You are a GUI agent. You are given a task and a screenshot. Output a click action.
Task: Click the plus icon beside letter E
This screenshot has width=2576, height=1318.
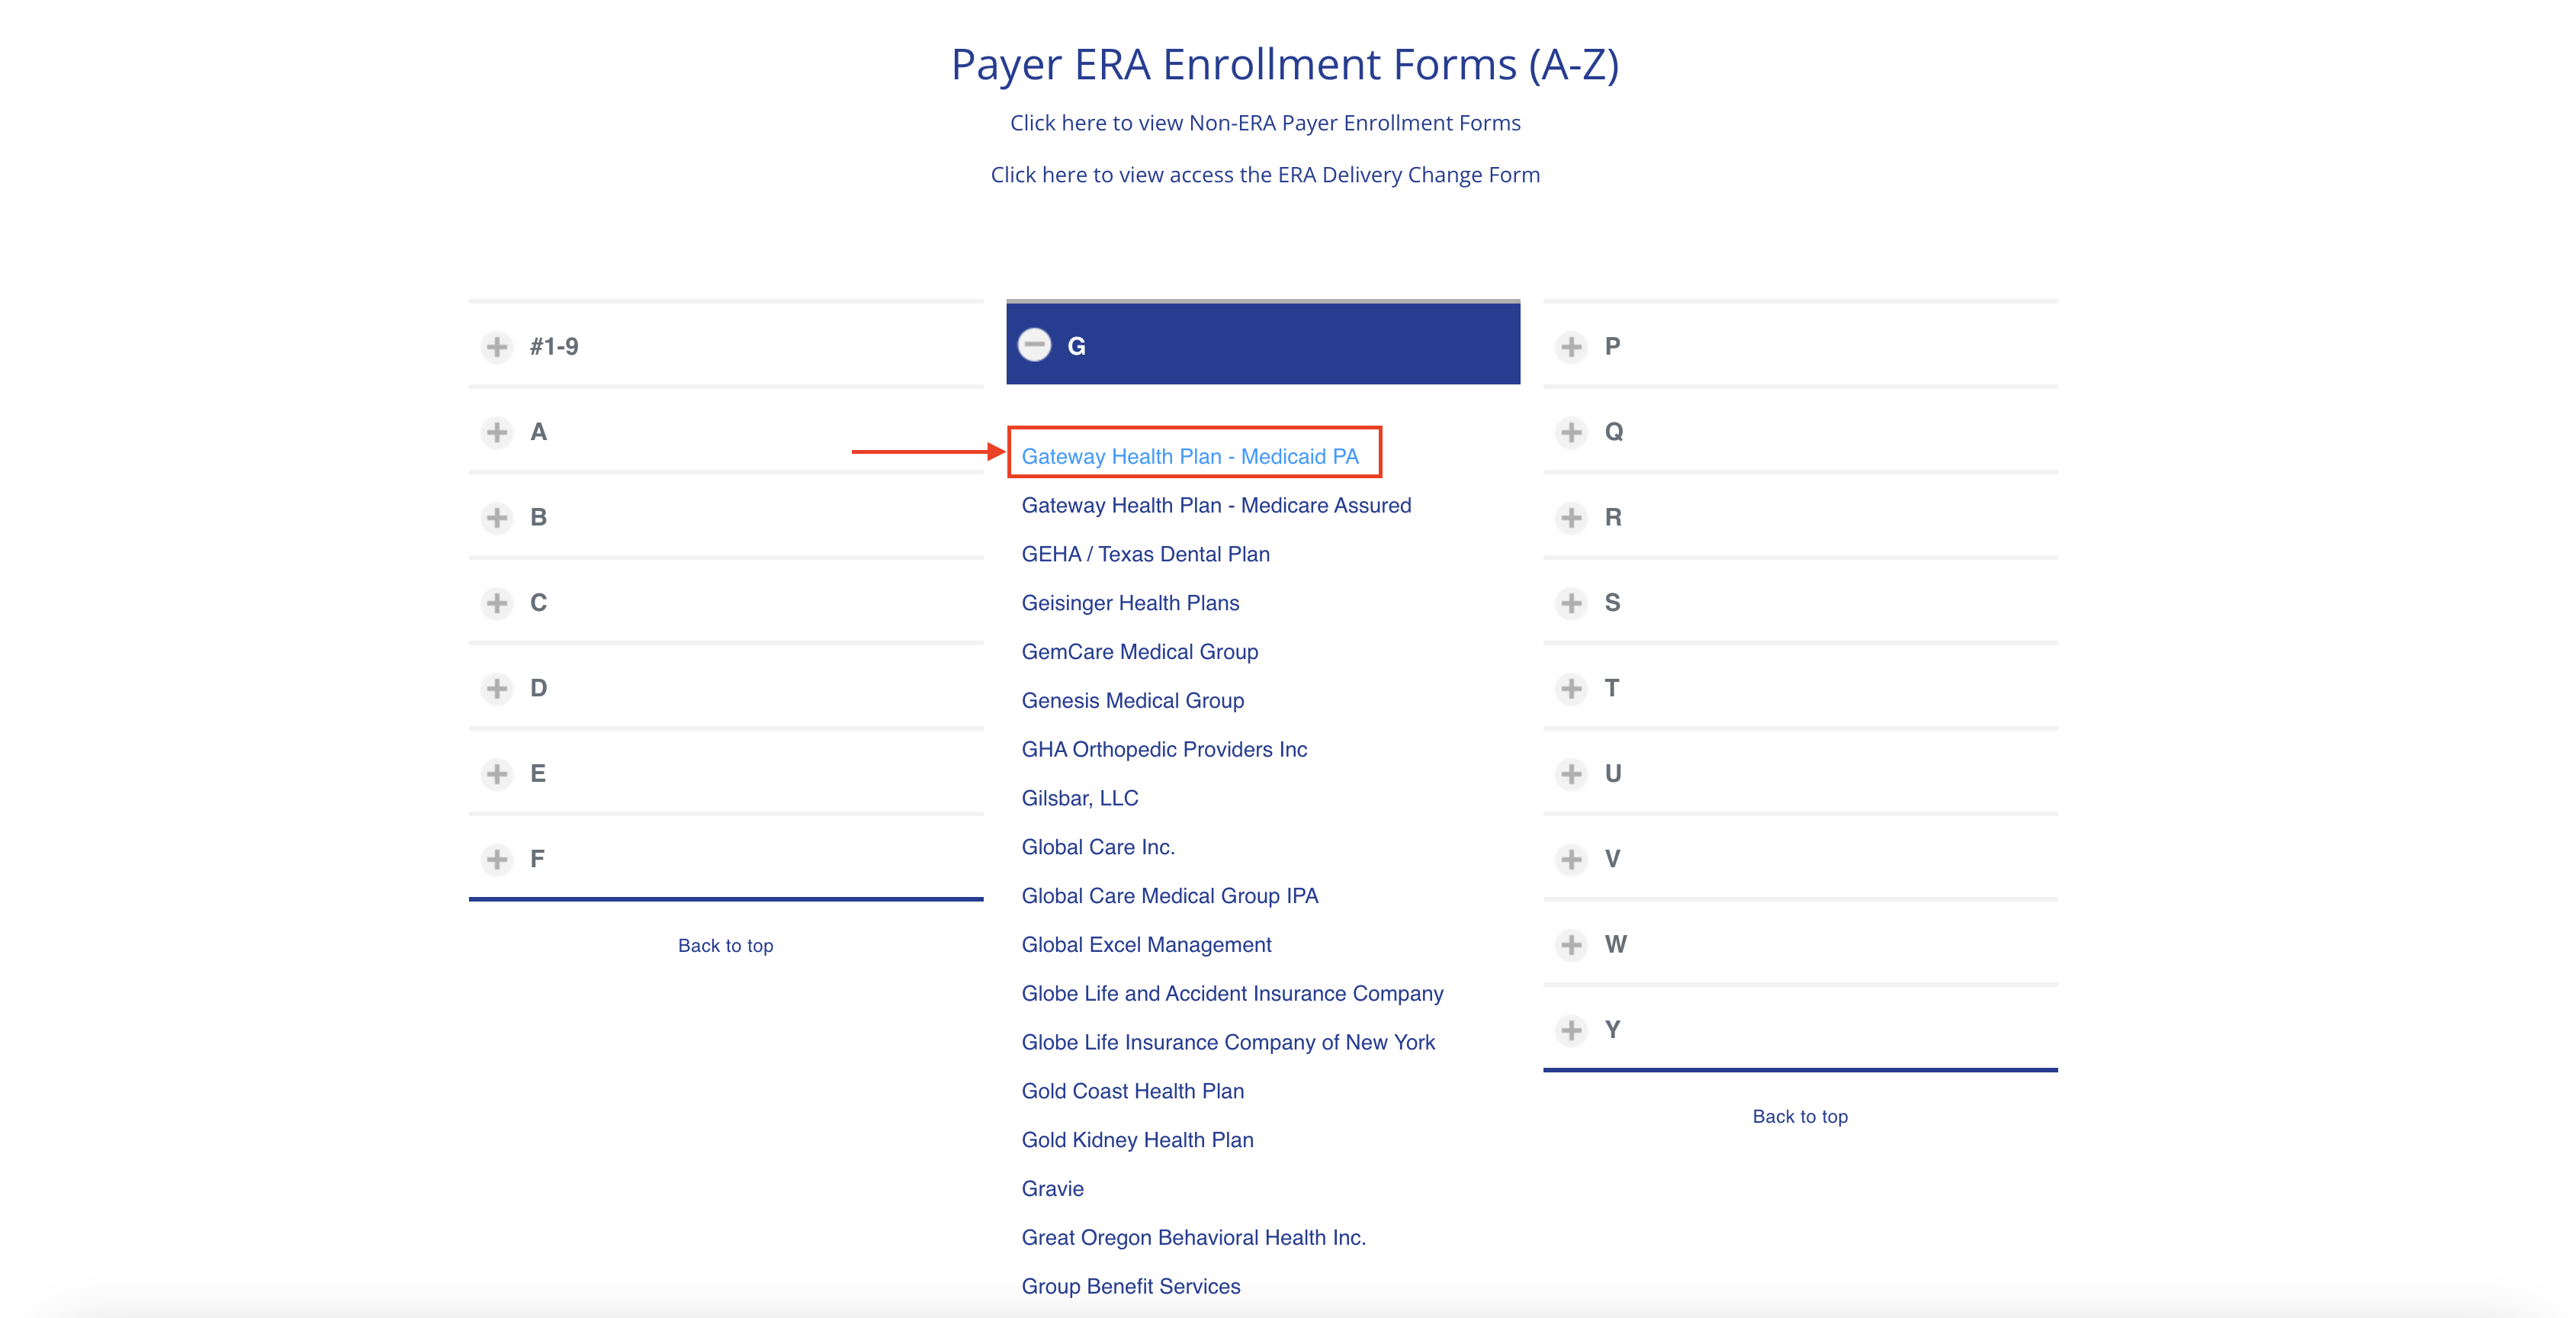click(x=496, y=774)
